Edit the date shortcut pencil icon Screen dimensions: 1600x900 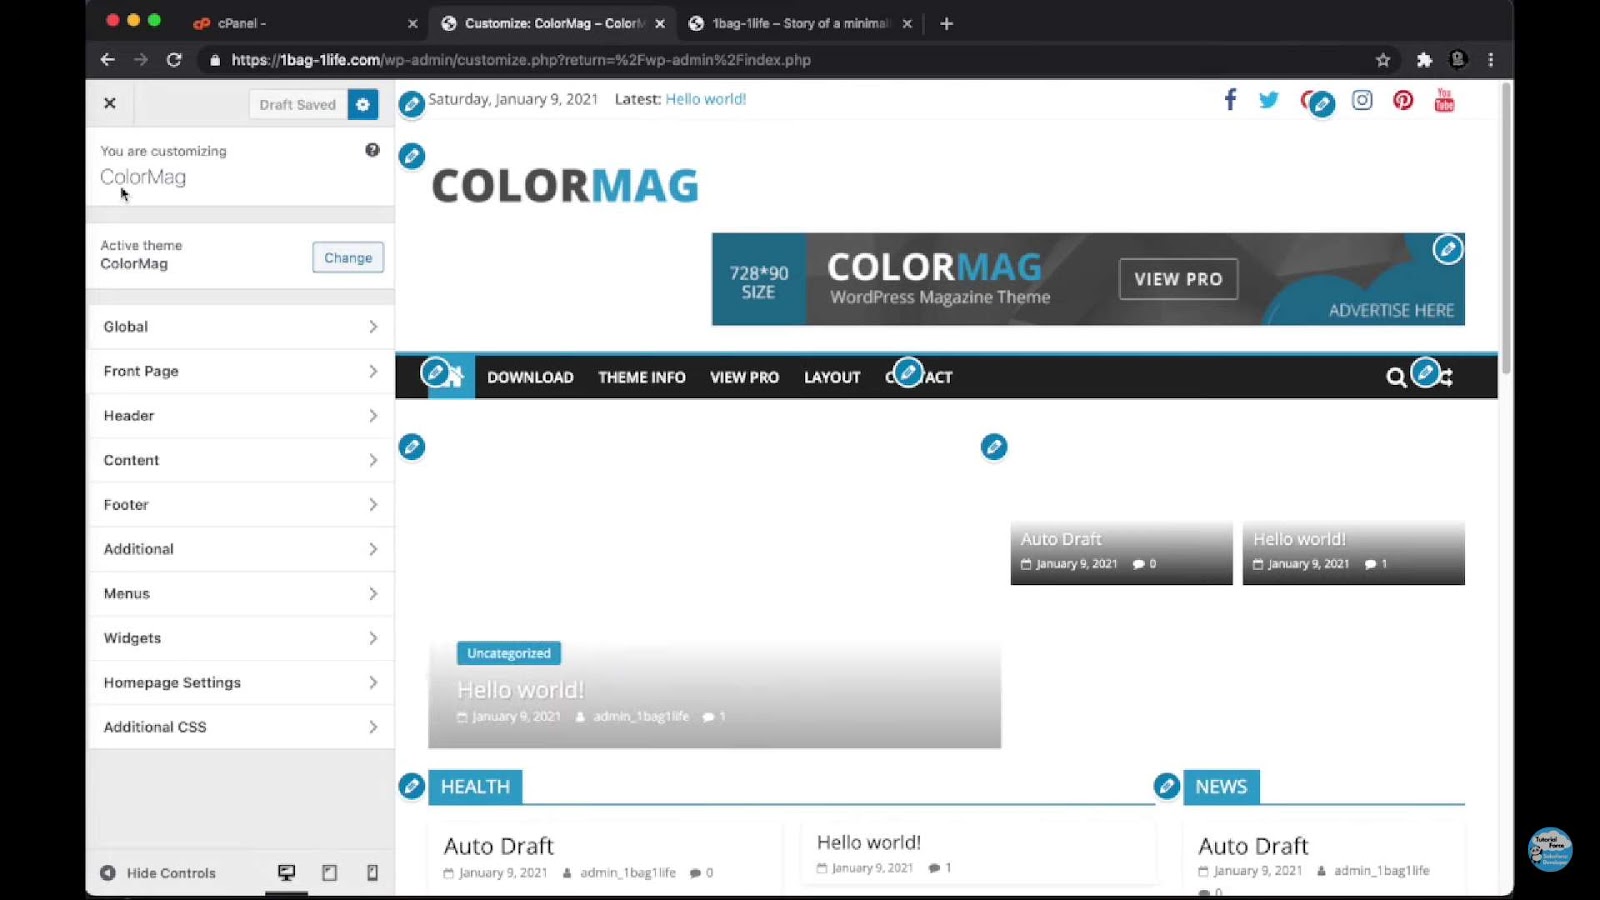tap(412, 104)
